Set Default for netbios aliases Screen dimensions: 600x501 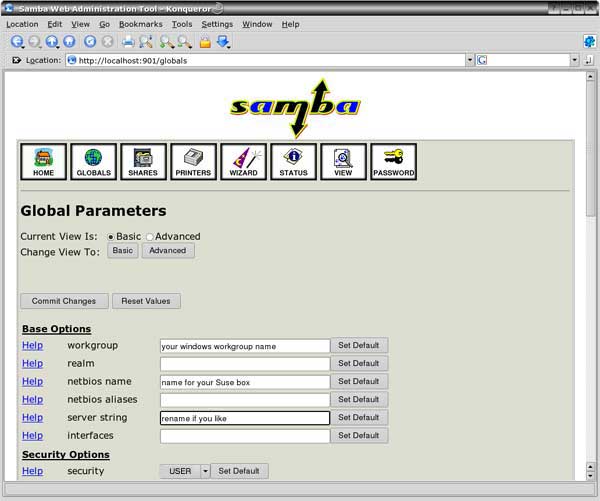click(x=359, y=399)
